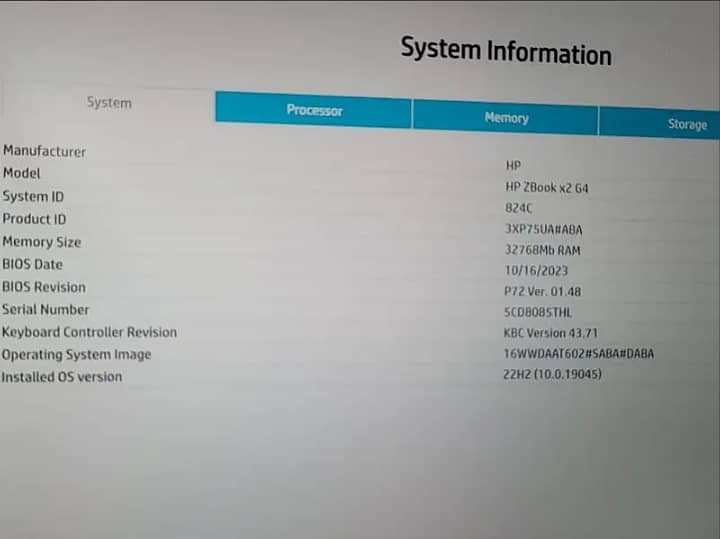Viewport: 720px width, 539px height.
Task: Select the Operating System Image label
Action: tap(76, 355)
